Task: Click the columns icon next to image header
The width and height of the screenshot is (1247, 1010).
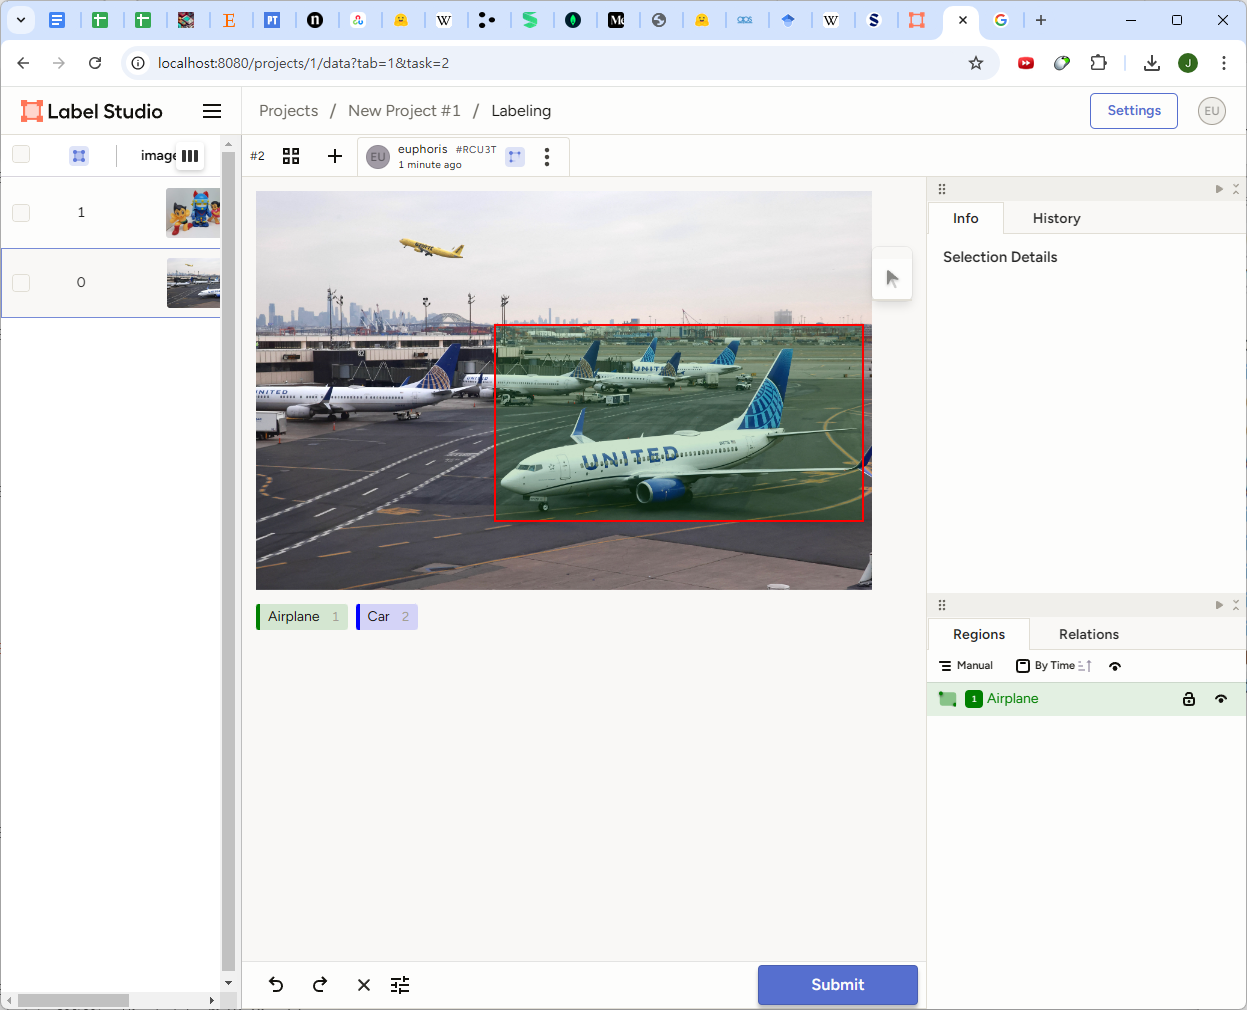Action: (x=190, y=156)
